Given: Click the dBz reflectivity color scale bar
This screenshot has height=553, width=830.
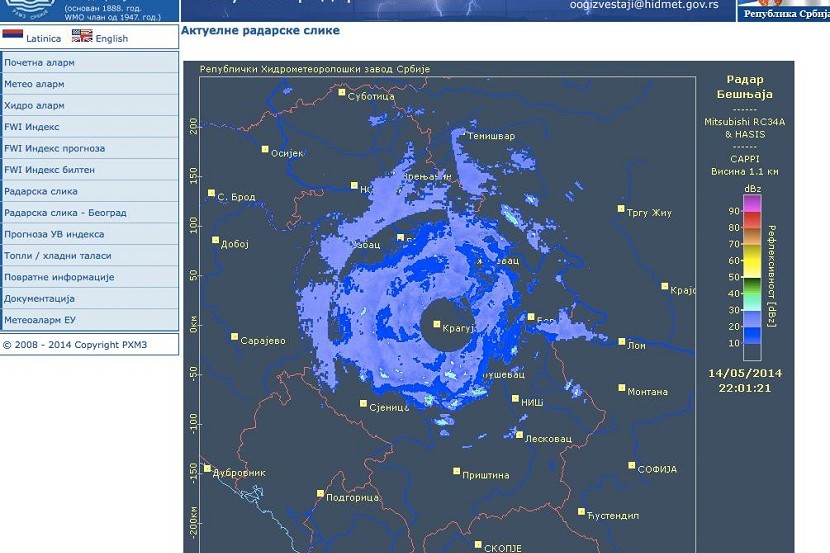Looking at the screenshot, I should 751,277.
